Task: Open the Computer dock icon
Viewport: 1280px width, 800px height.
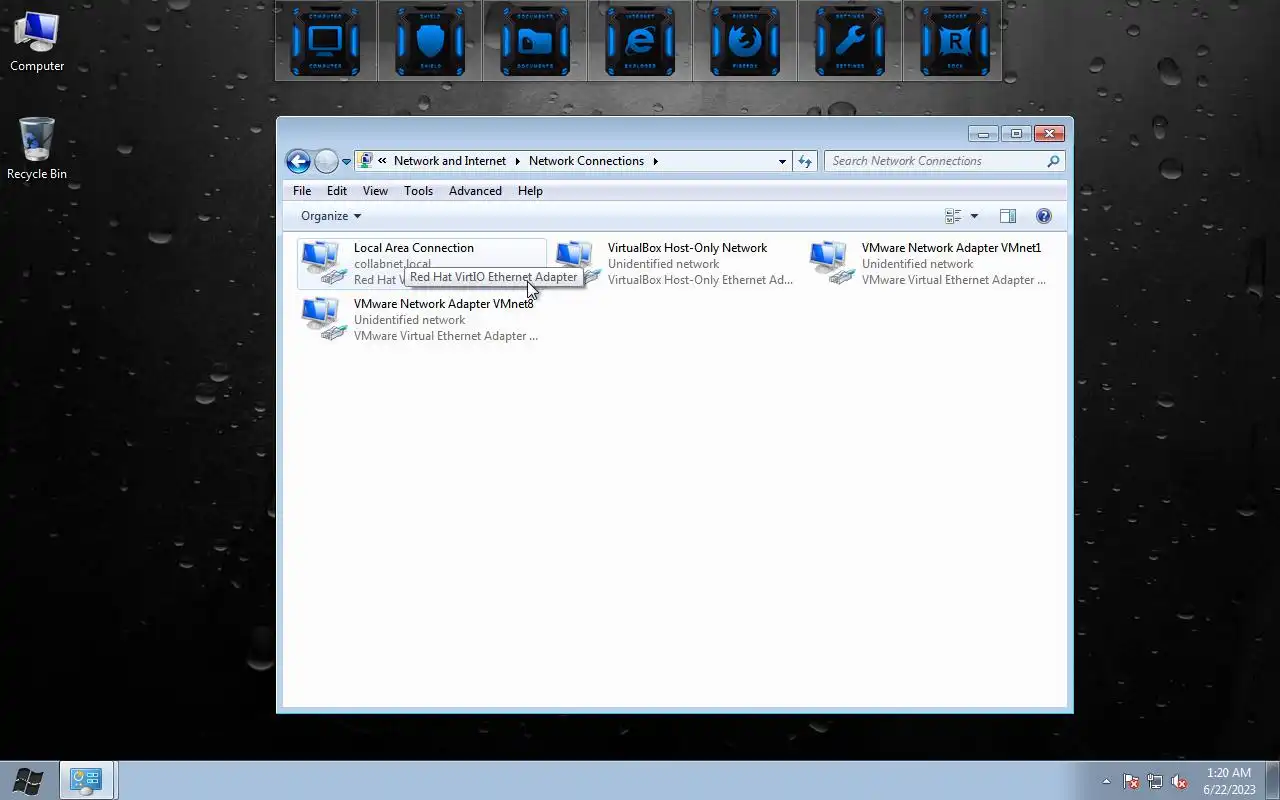Action: point(326,41)
